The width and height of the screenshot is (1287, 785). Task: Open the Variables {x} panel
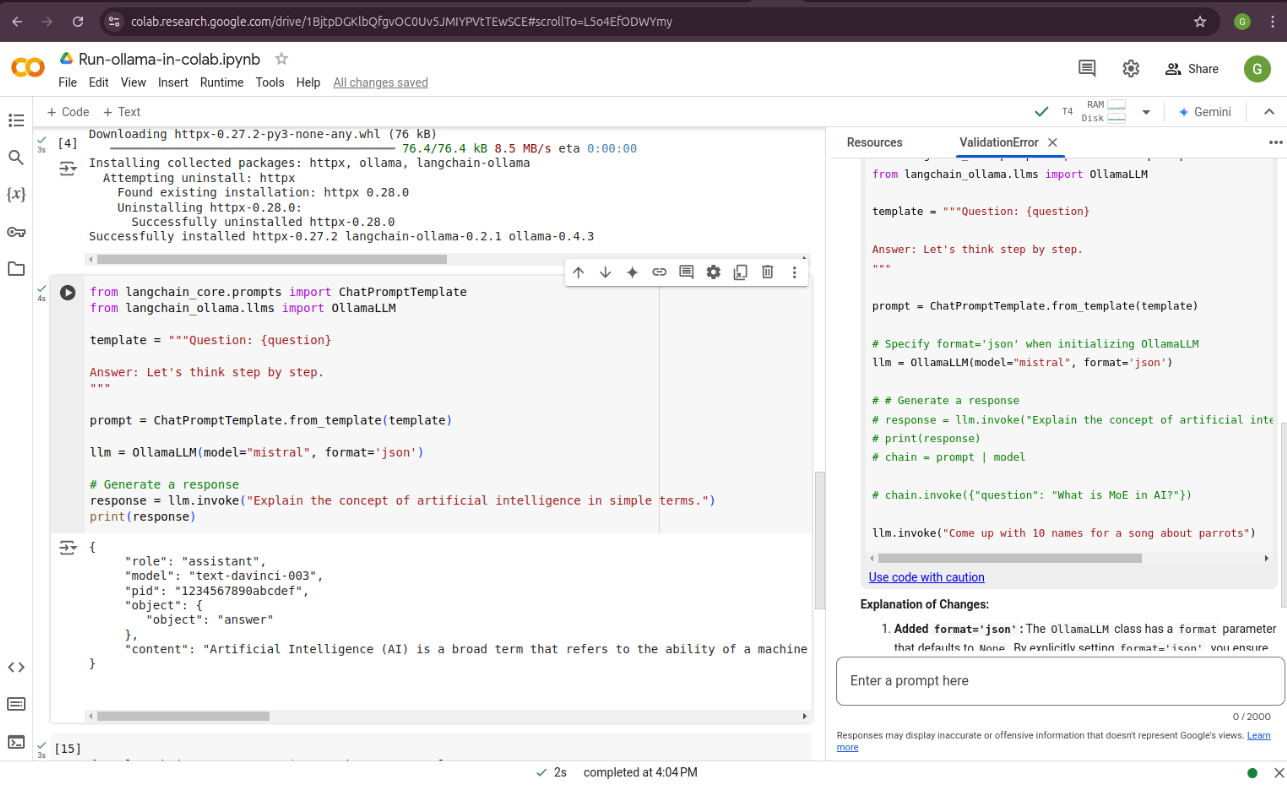[x=16, y=194]
